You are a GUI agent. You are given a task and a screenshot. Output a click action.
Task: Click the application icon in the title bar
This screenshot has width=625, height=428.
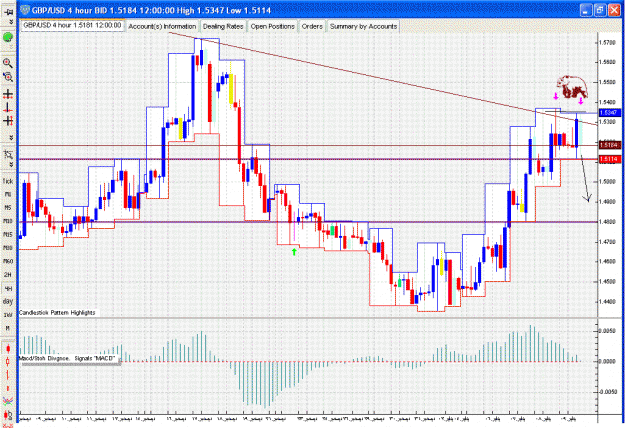point(25,10)
